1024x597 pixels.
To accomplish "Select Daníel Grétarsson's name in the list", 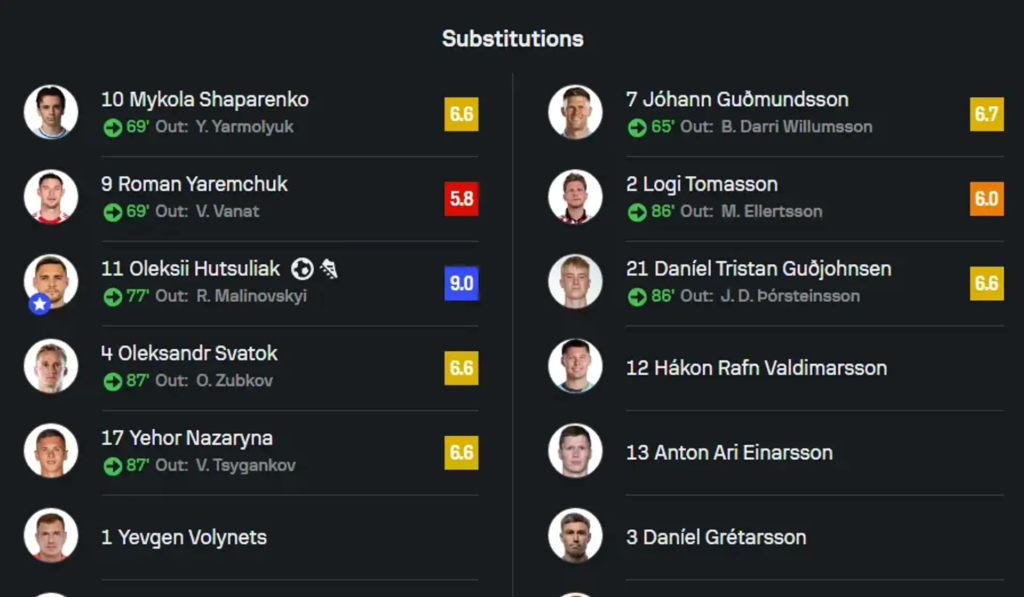I will point(716,537).
